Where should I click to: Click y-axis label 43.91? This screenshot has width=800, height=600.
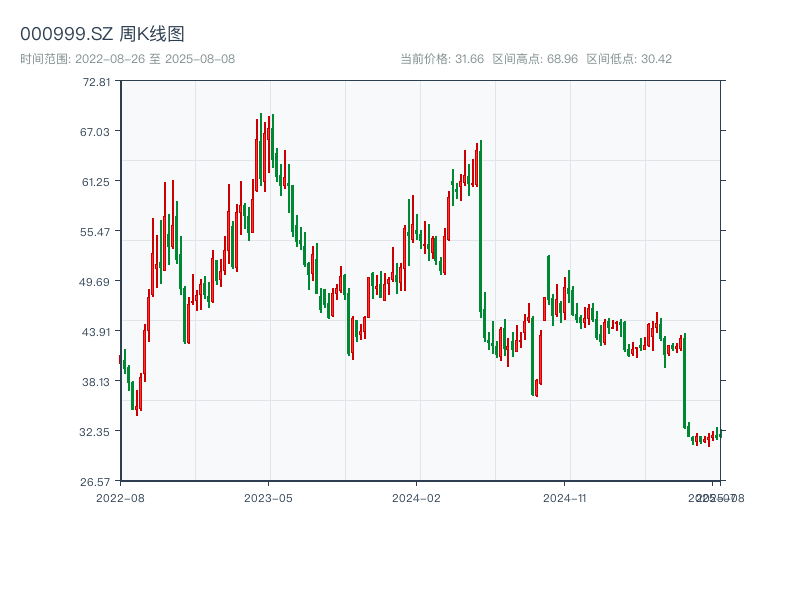pos(96,332)
